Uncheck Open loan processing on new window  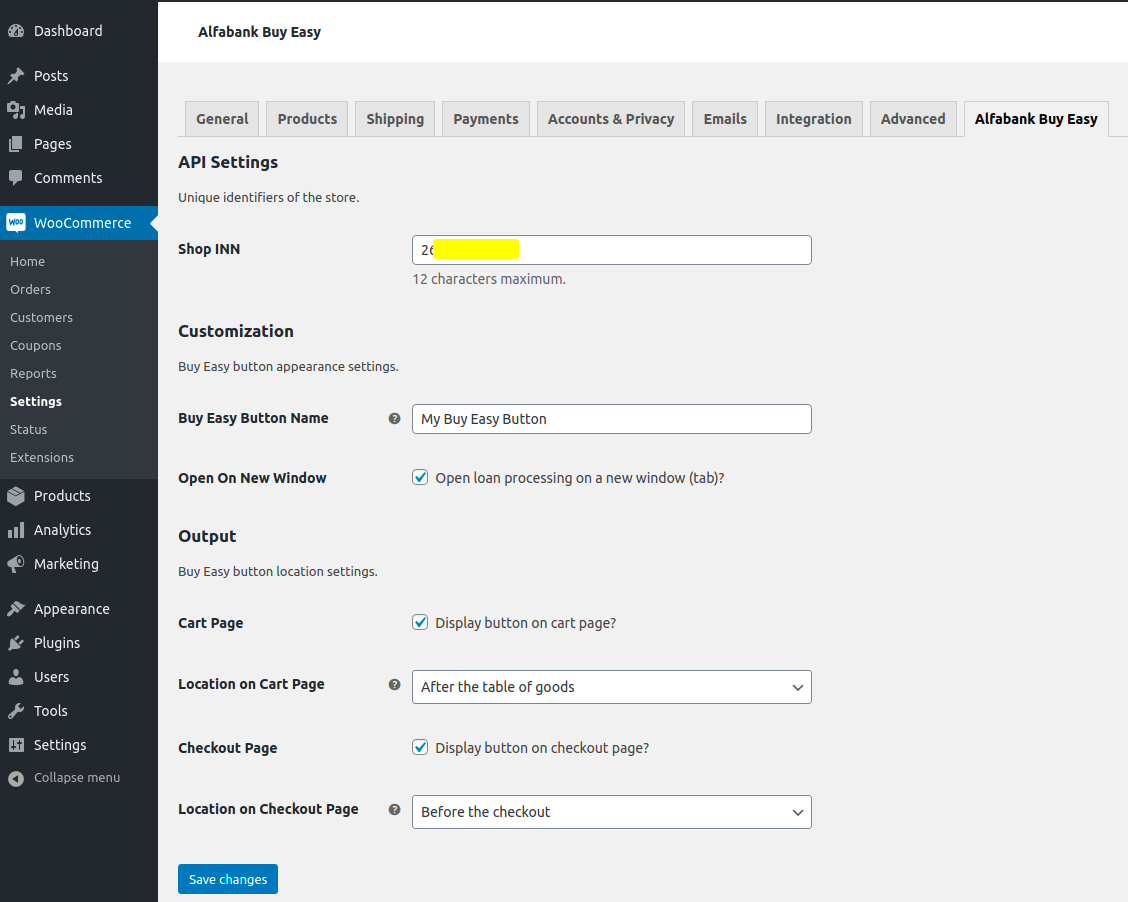[x=420, y=477]
